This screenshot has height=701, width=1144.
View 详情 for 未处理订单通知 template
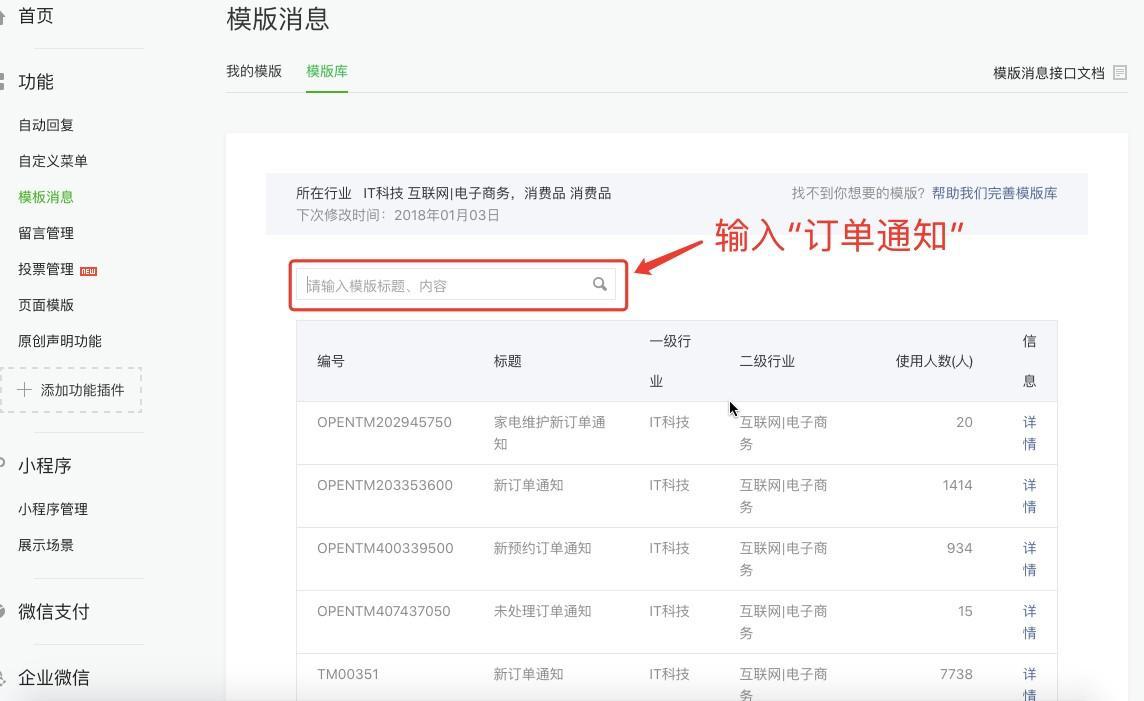coord(1029,622)
